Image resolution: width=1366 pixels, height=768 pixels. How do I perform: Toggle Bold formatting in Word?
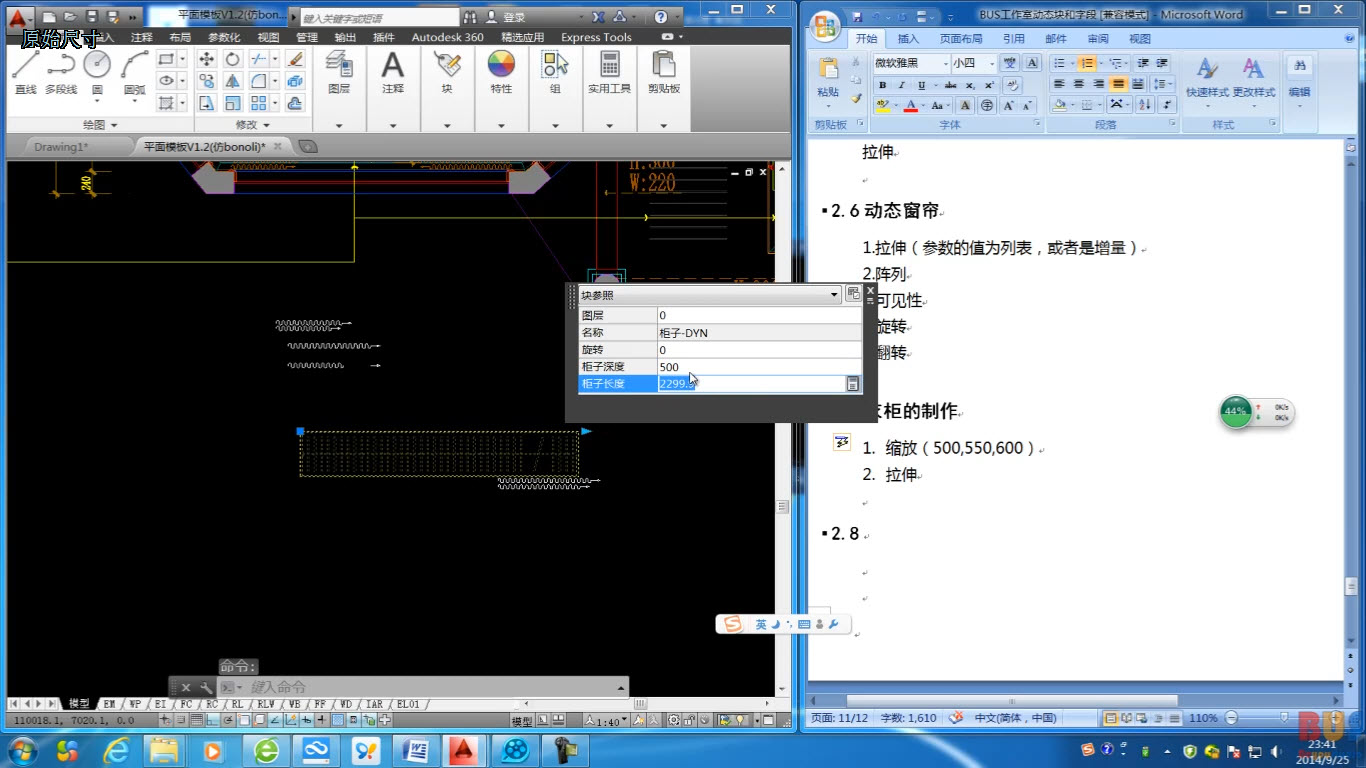click(882, 85)
